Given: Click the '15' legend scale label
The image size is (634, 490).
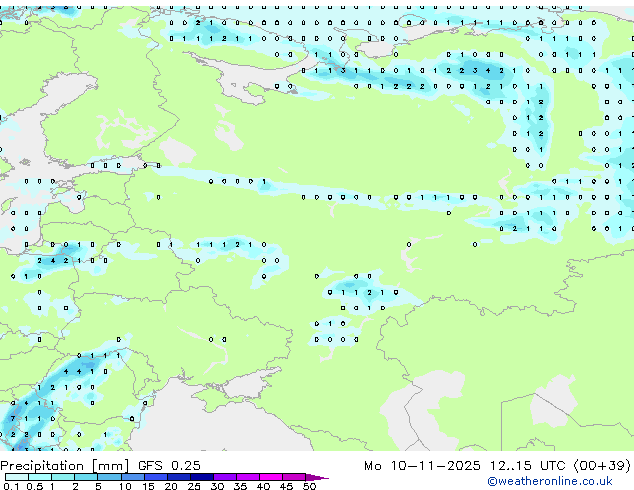Looking at the screenshot, I should (148, 486).
